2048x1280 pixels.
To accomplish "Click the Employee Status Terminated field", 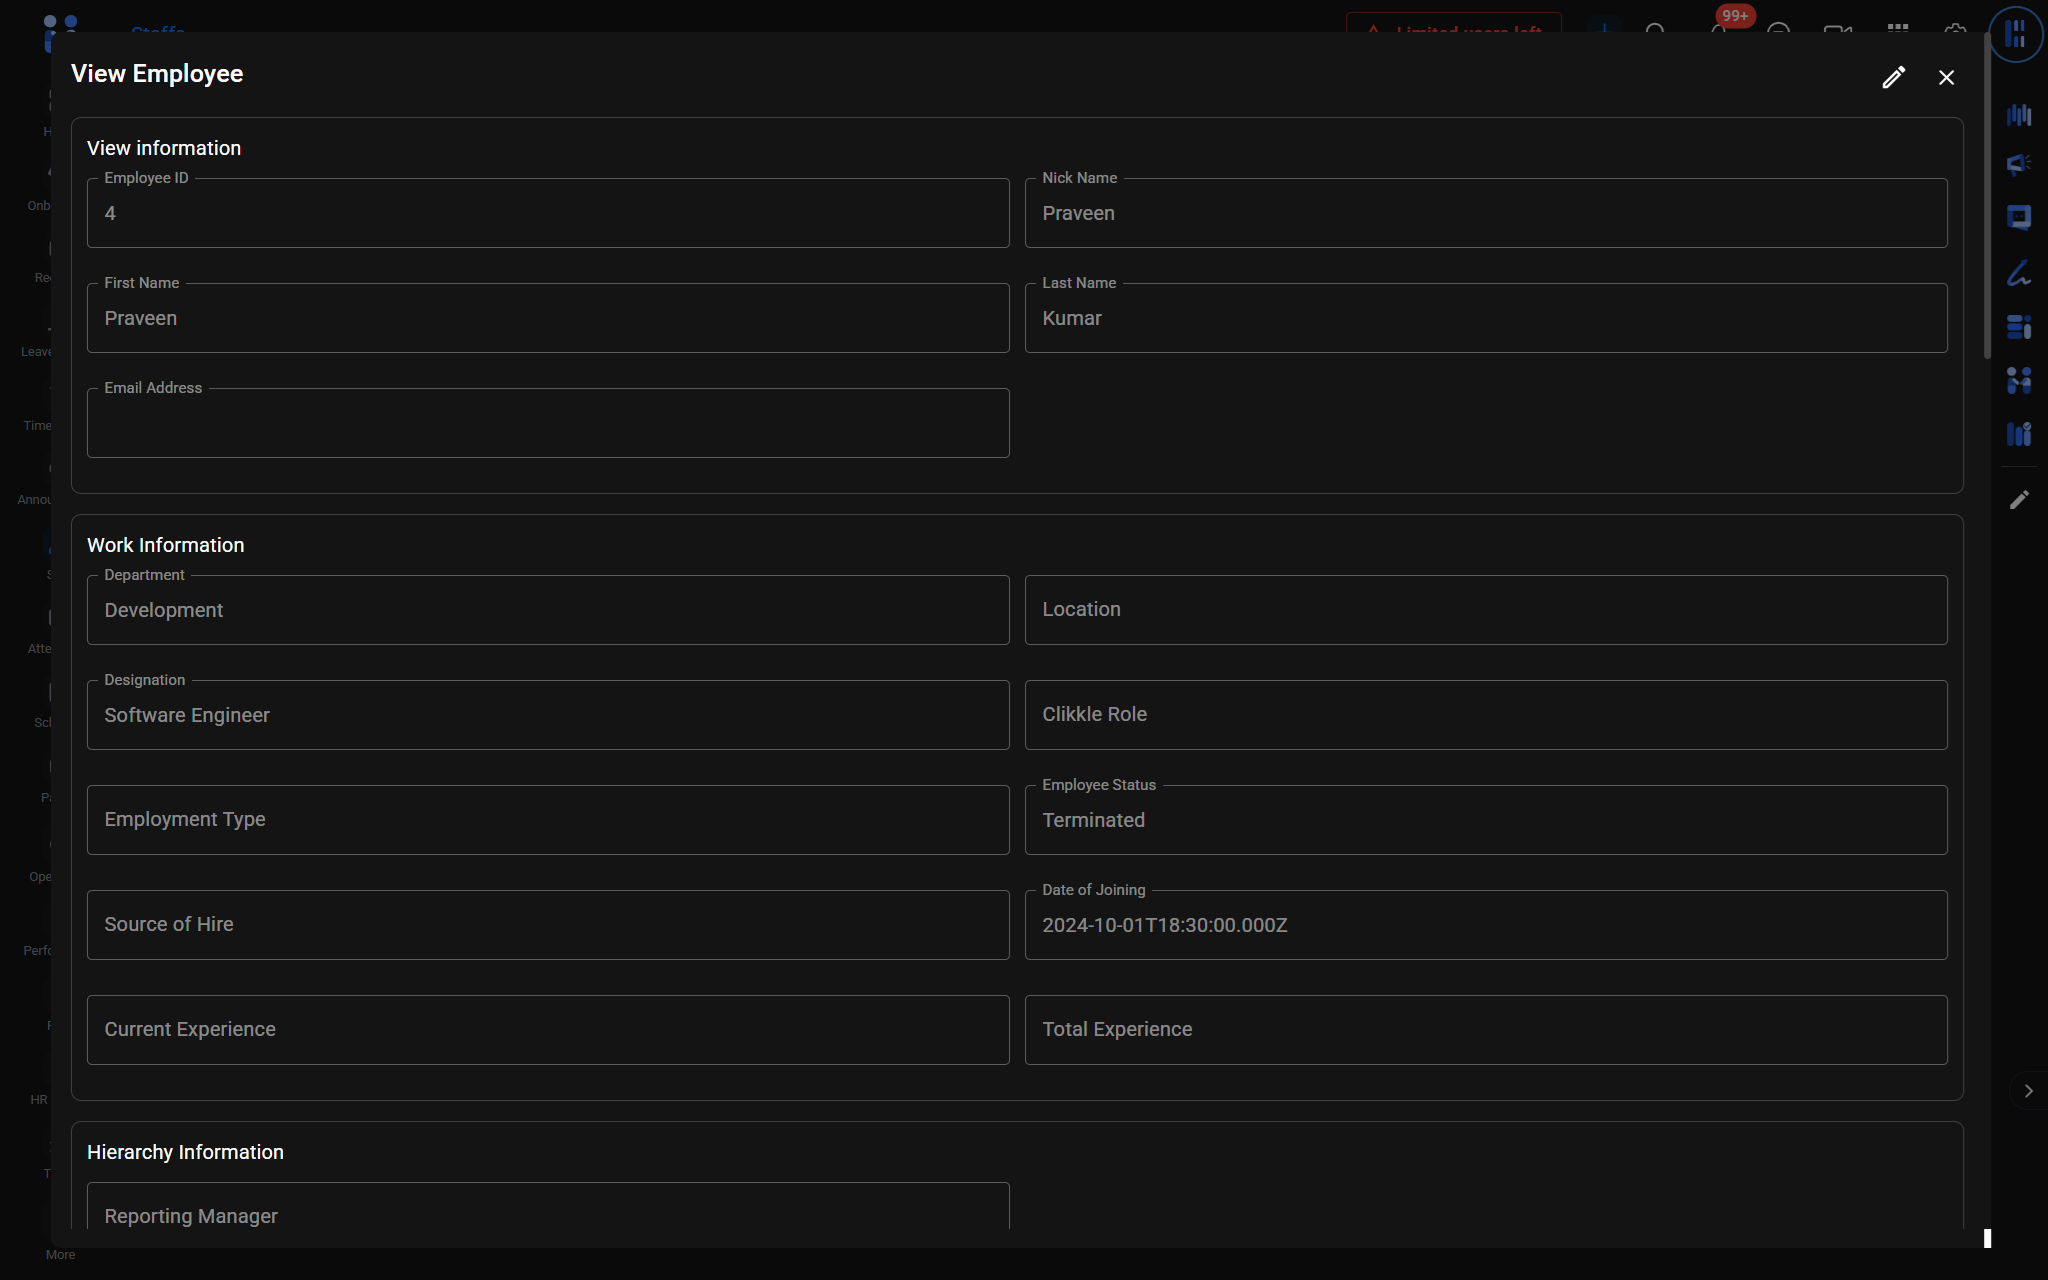I will (1485, 820).
